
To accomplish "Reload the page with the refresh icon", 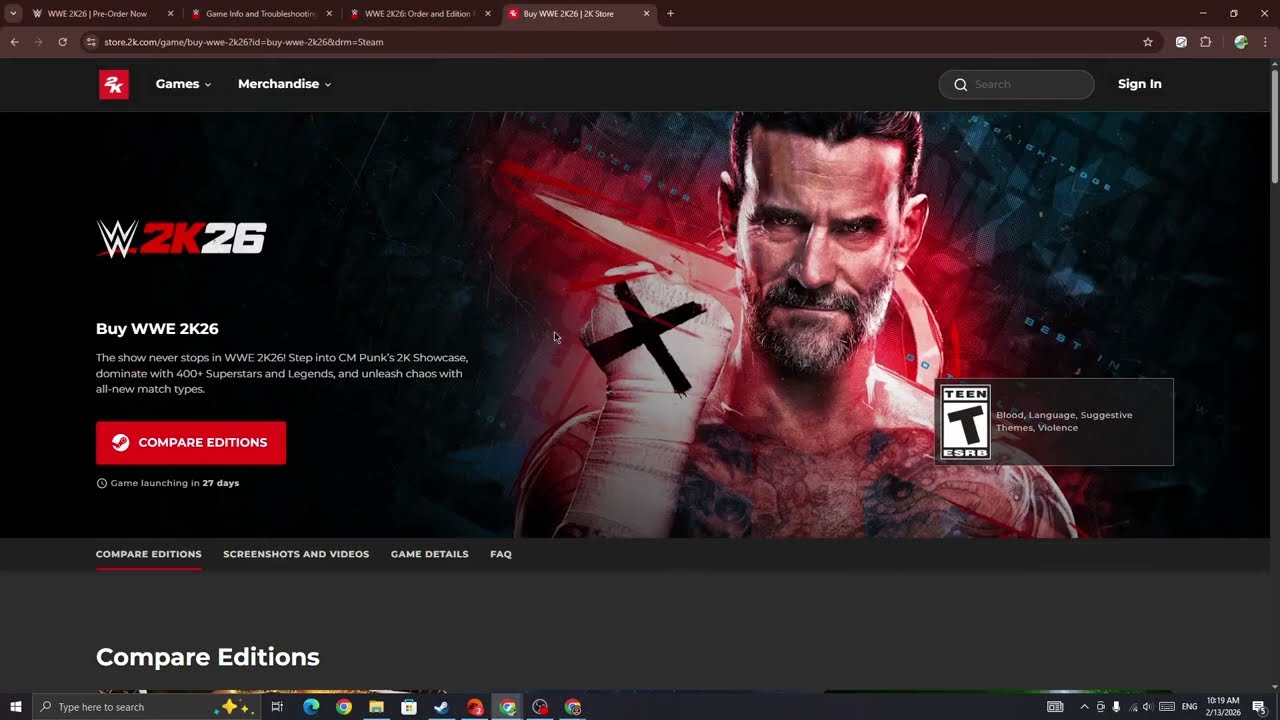I will [62, 42].
